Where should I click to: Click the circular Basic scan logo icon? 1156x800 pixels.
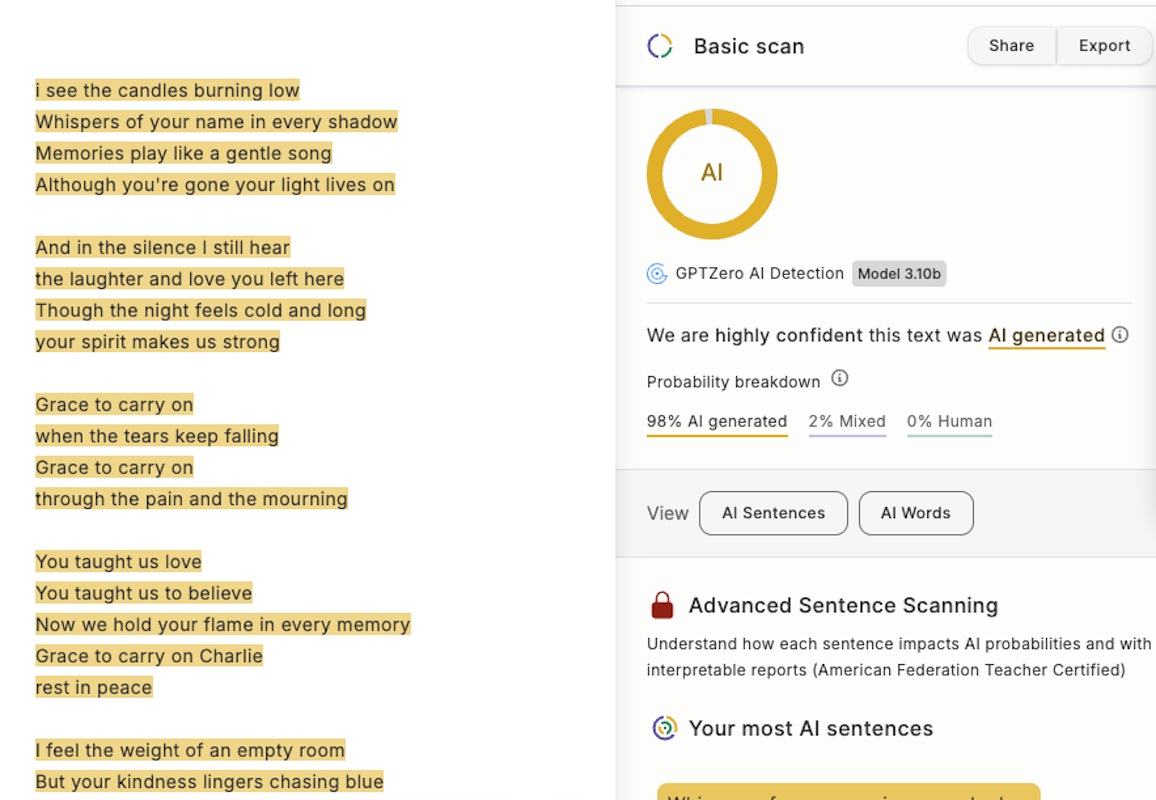(659, 46)
